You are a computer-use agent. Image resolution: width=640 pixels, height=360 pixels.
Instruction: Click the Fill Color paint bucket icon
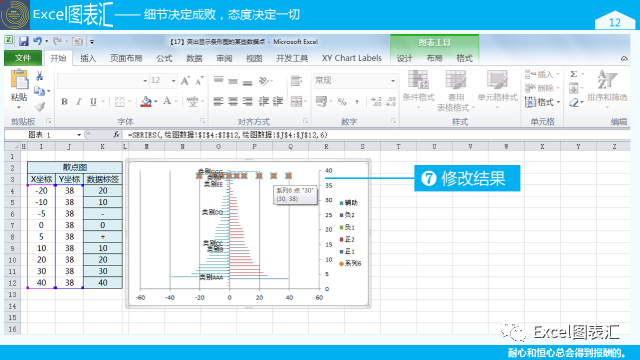(x=146, y=101)
